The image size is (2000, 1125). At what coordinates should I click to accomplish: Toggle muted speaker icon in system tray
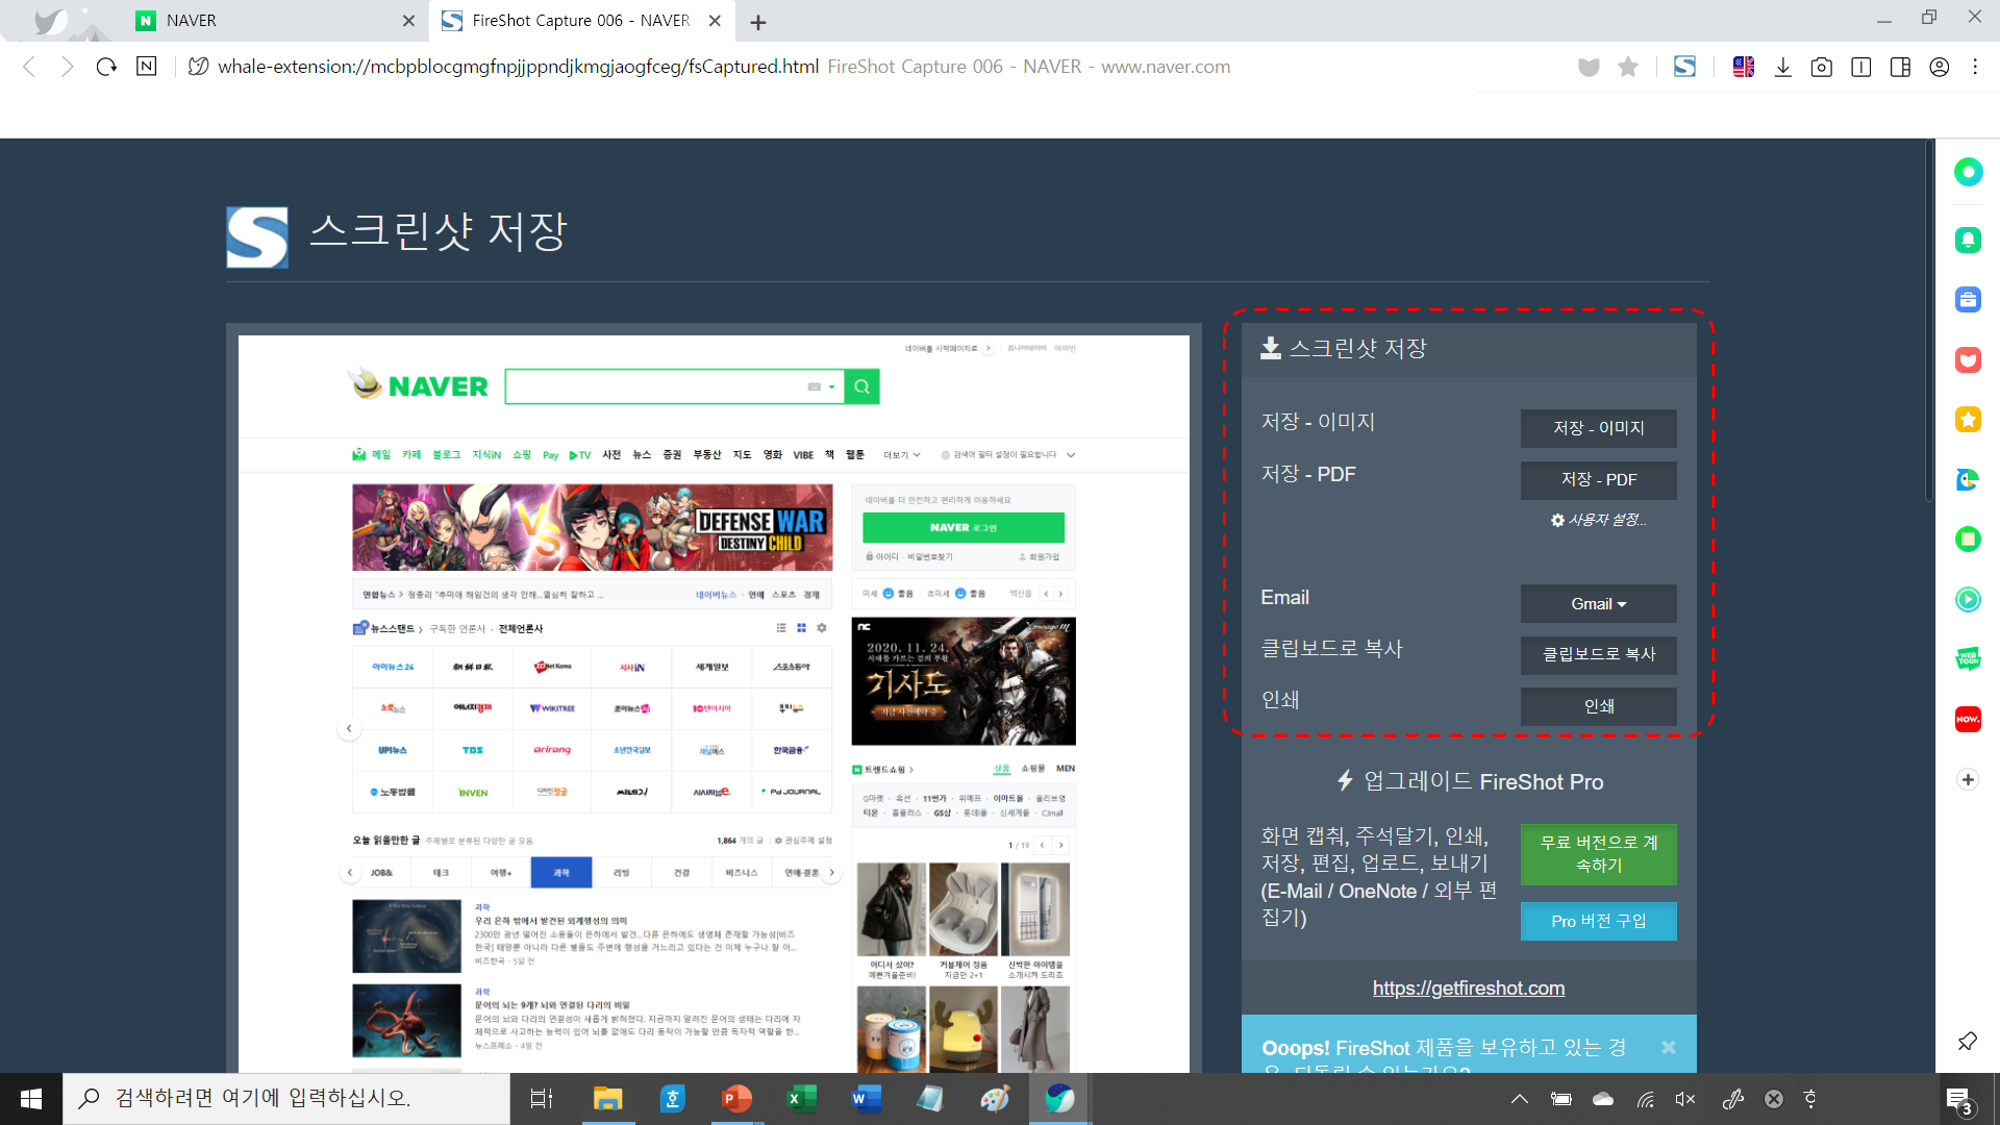click(x=1685, y=1099)
